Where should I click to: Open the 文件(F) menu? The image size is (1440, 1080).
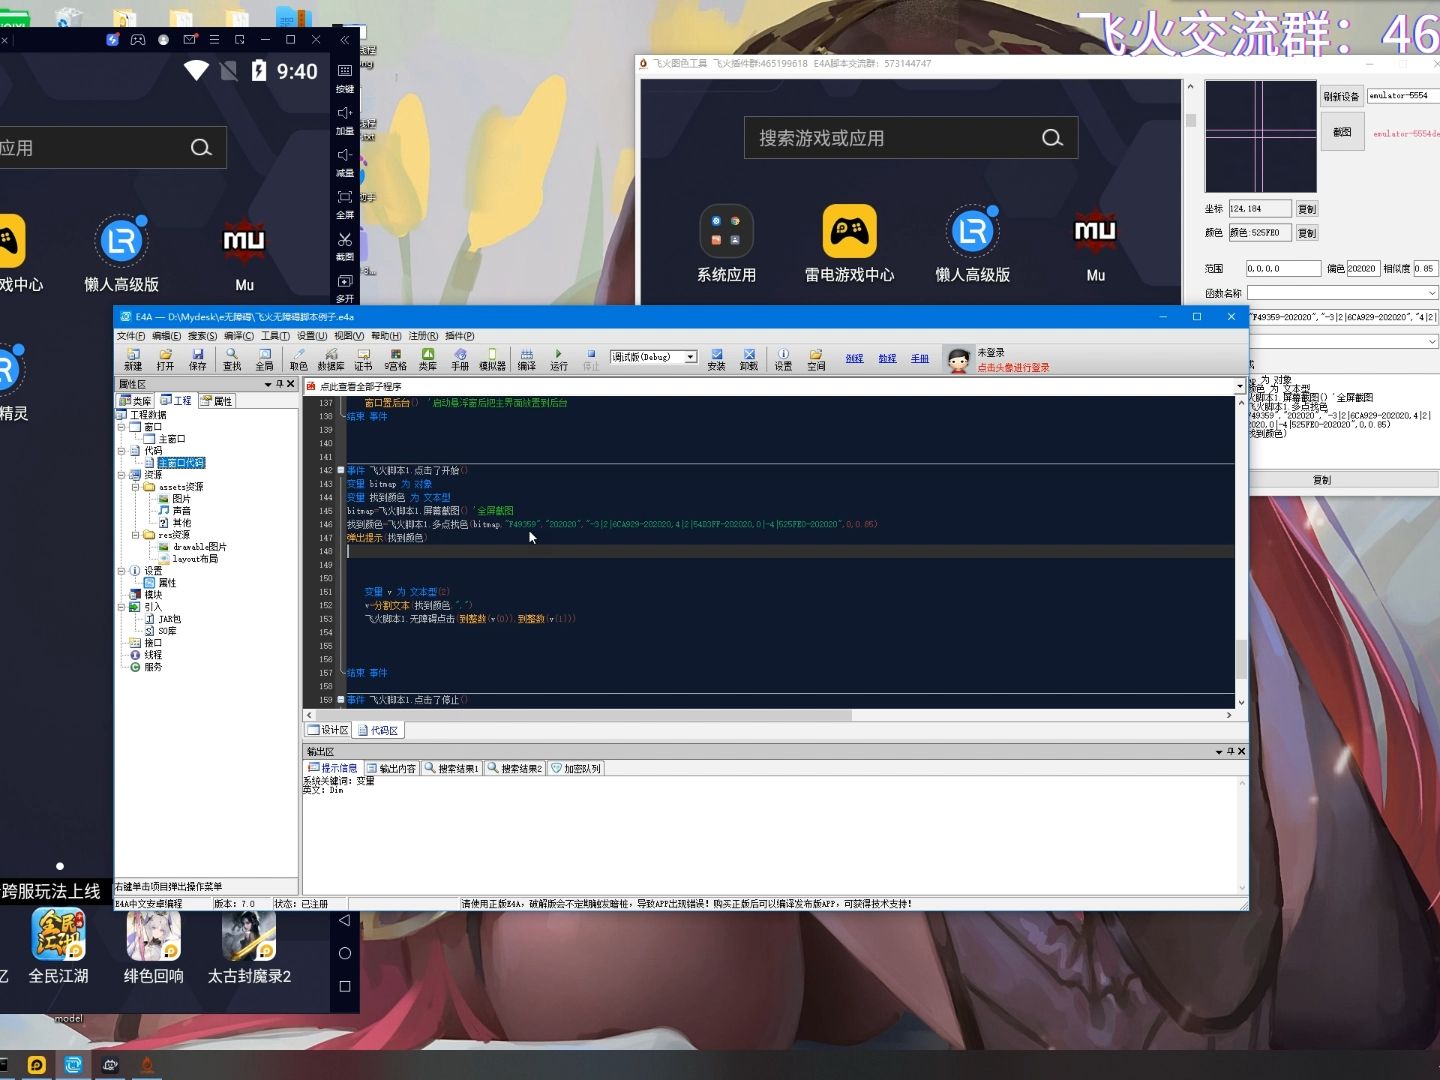(131, 336)
